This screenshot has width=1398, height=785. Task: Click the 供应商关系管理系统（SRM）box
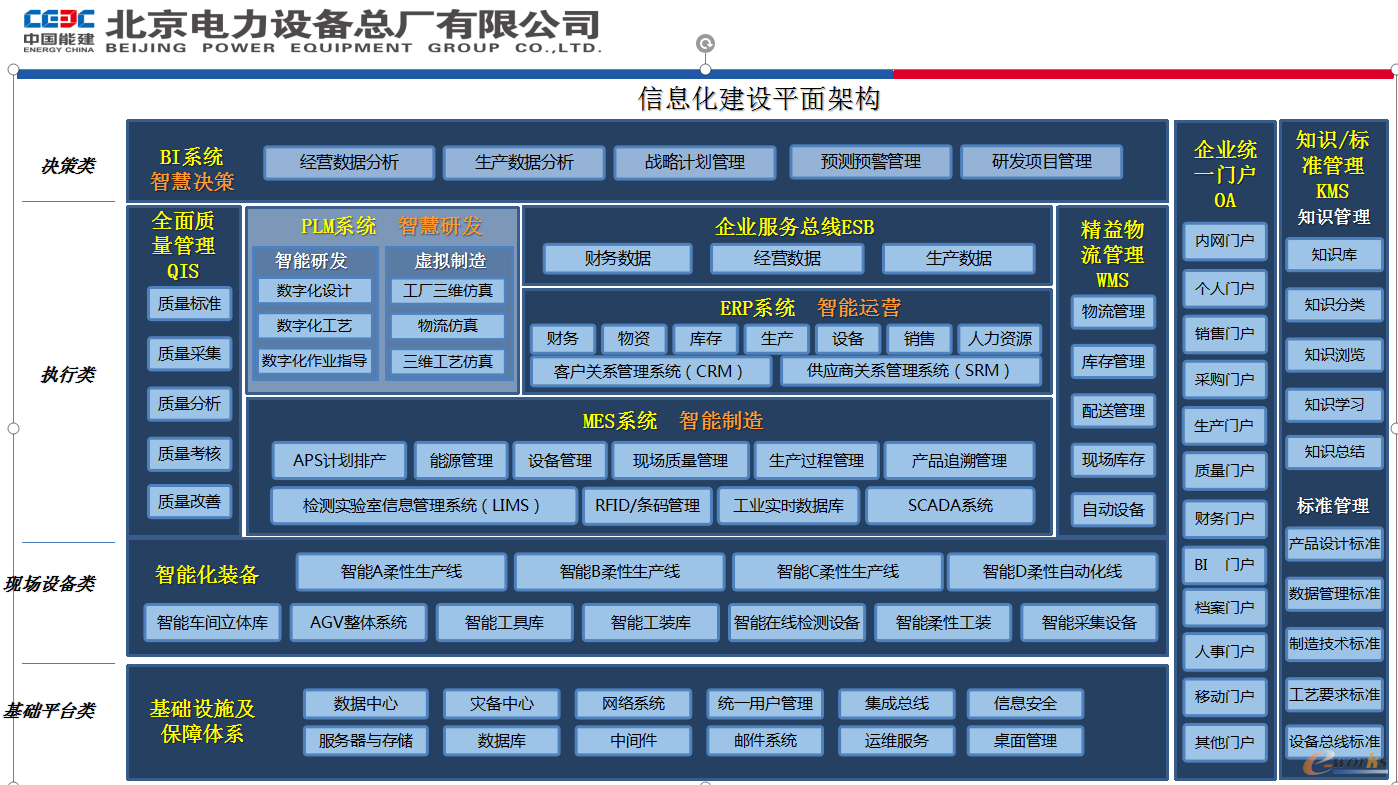click(910, 371)
